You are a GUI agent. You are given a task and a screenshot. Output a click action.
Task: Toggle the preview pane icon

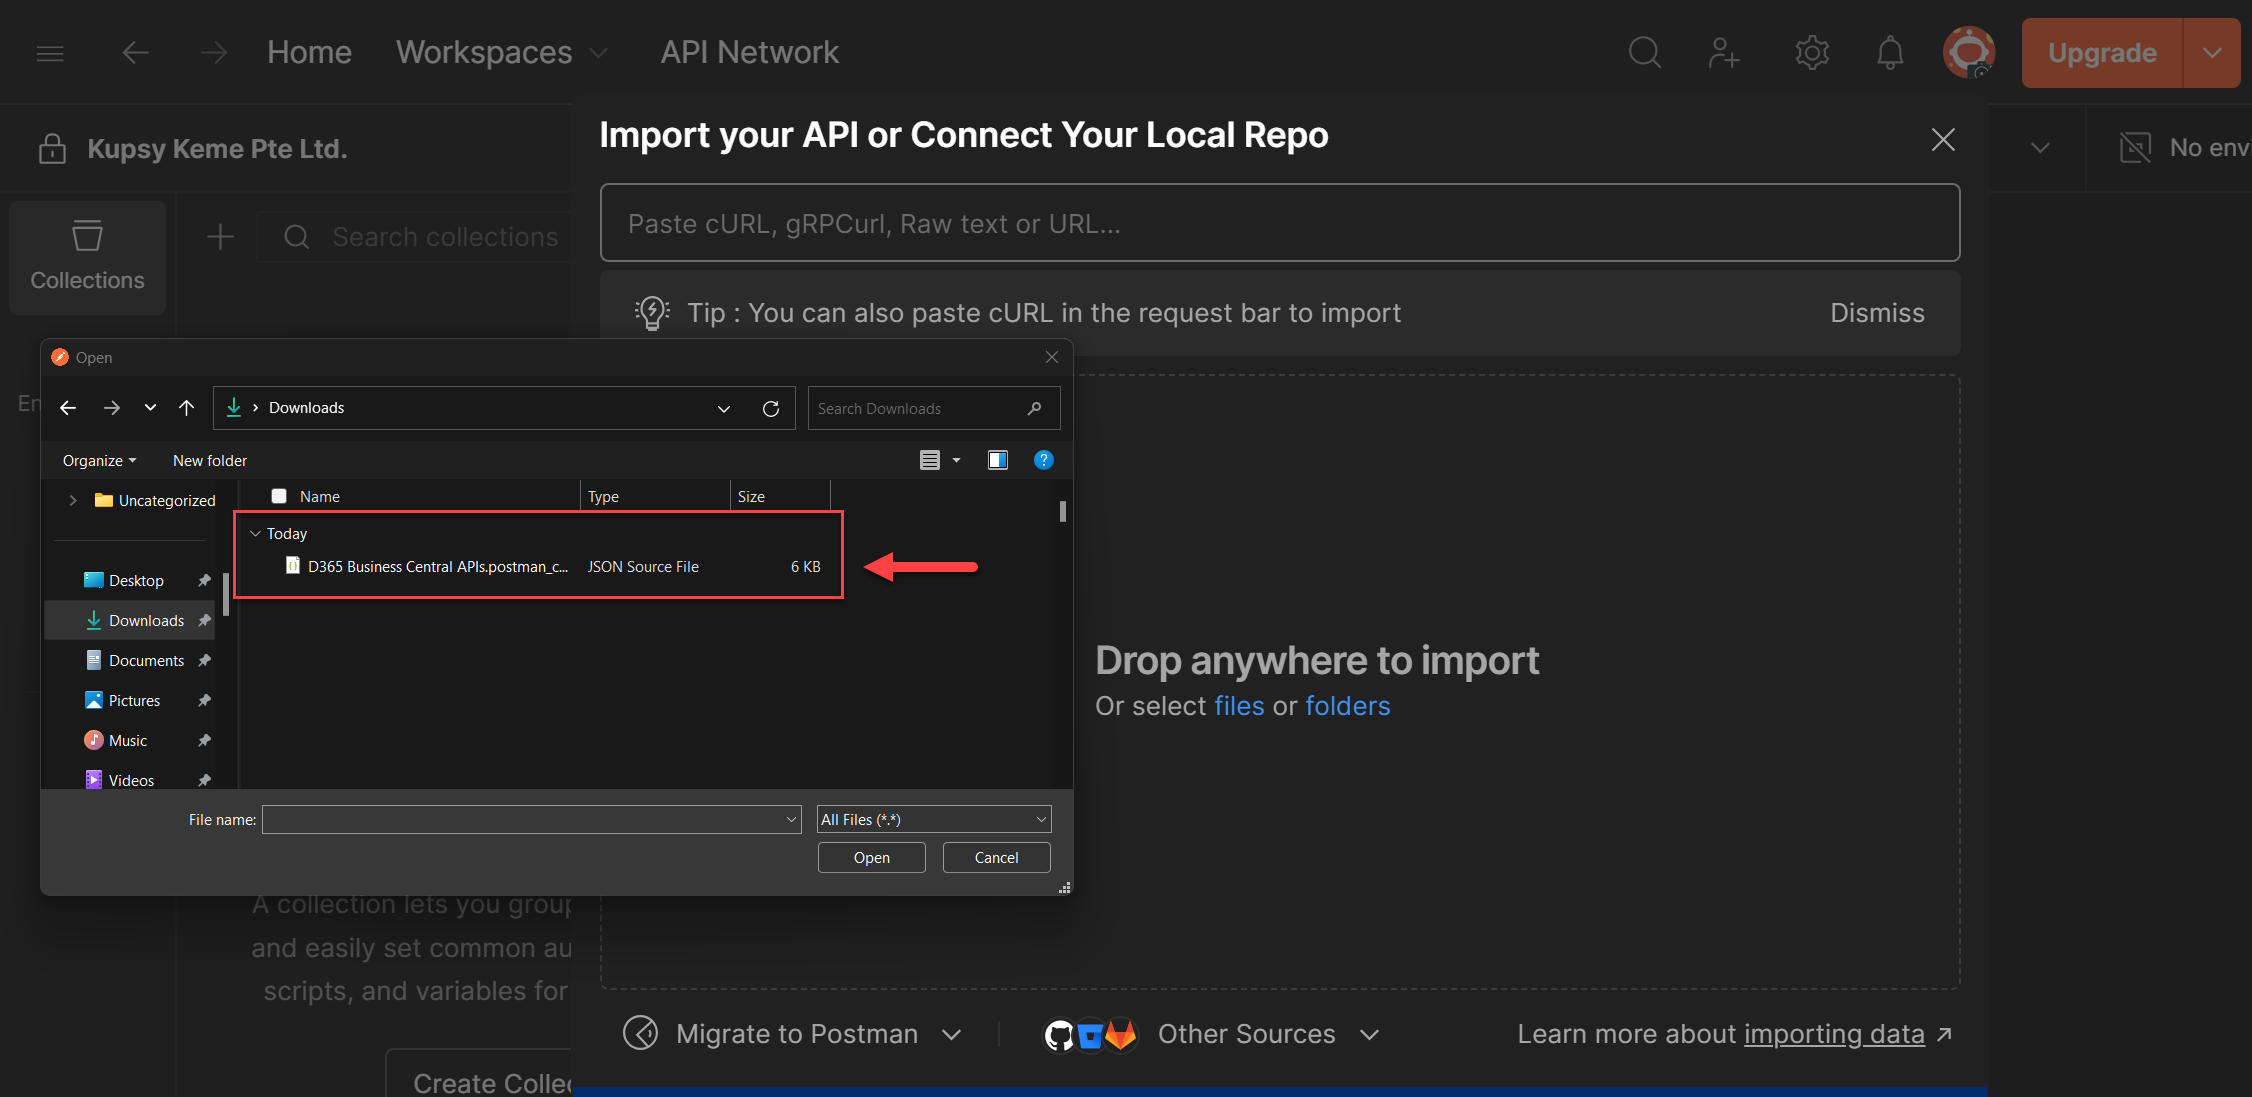click(x=997, y=460)
